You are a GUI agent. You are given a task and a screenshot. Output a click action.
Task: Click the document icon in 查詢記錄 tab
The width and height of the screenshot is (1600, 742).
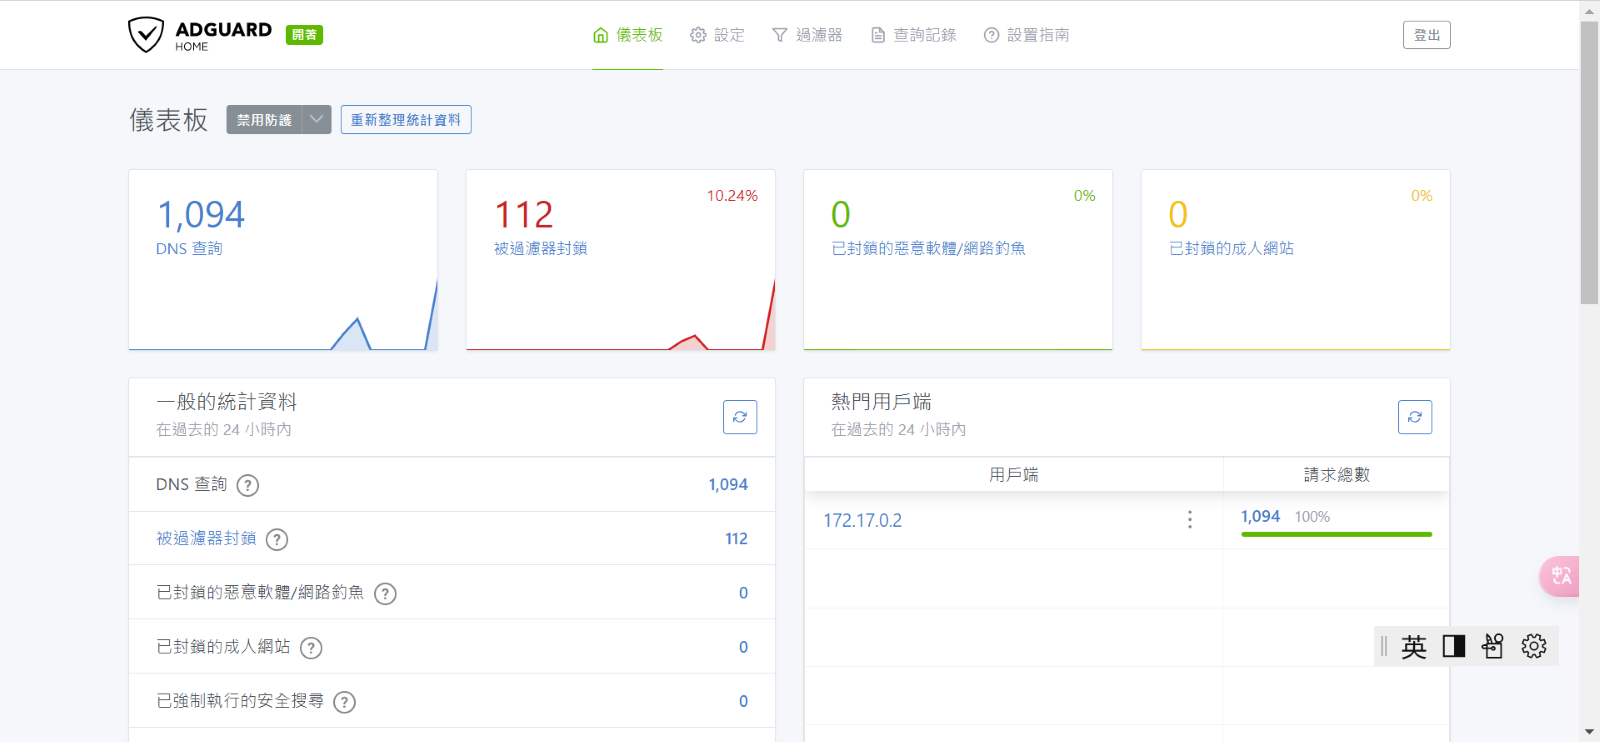point(878,35)
